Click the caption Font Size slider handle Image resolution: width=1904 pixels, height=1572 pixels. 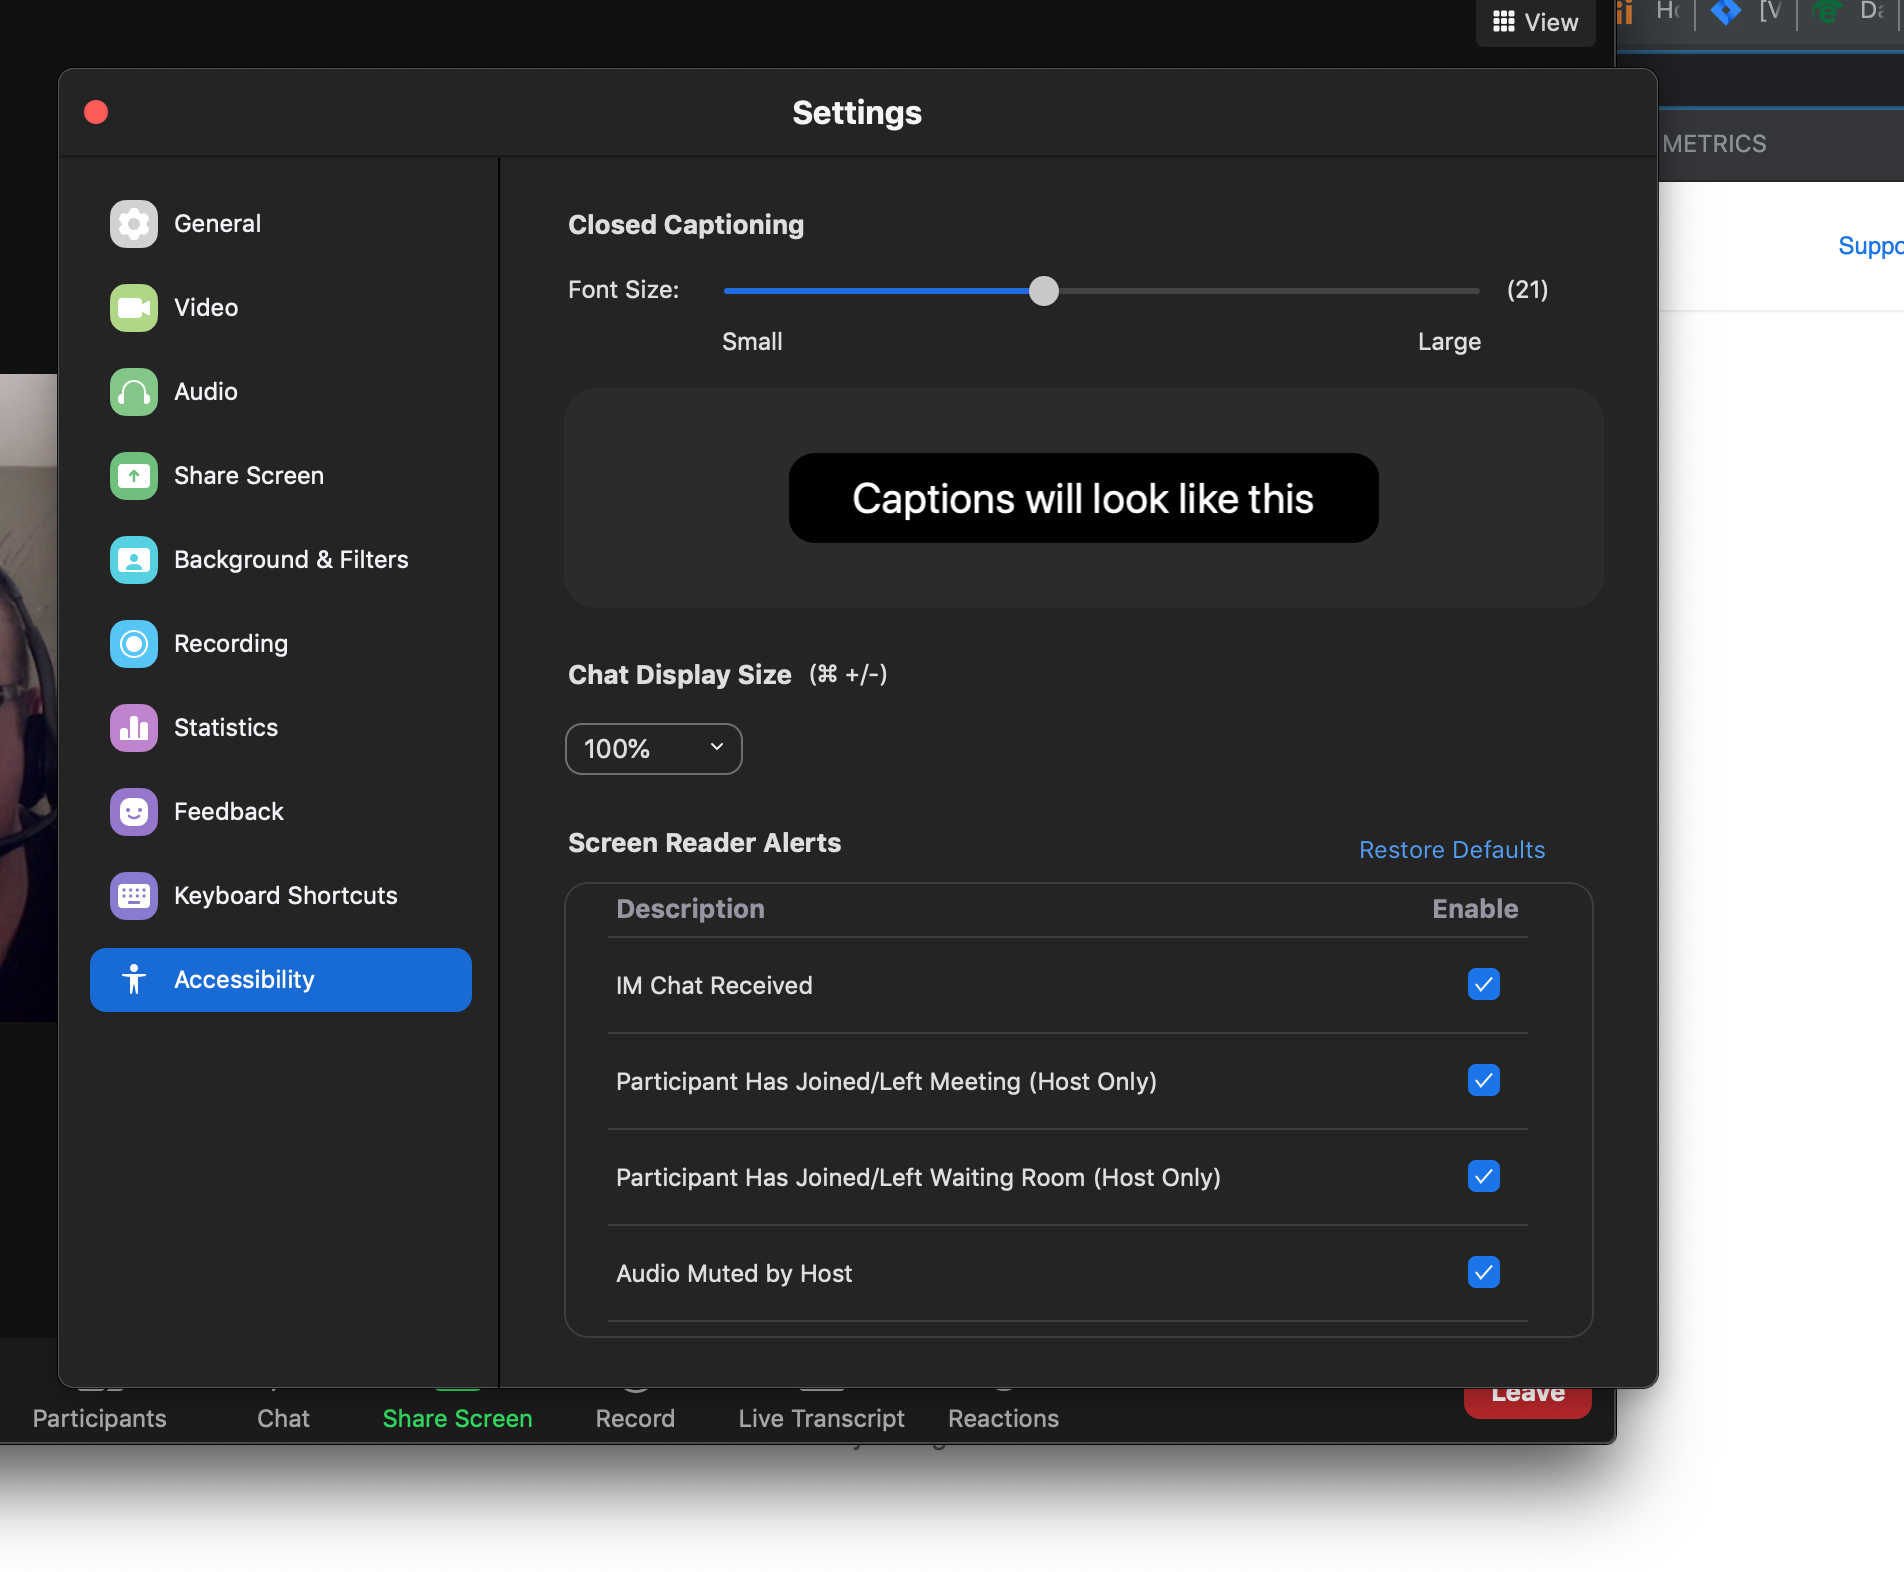tap(1043, 291)
